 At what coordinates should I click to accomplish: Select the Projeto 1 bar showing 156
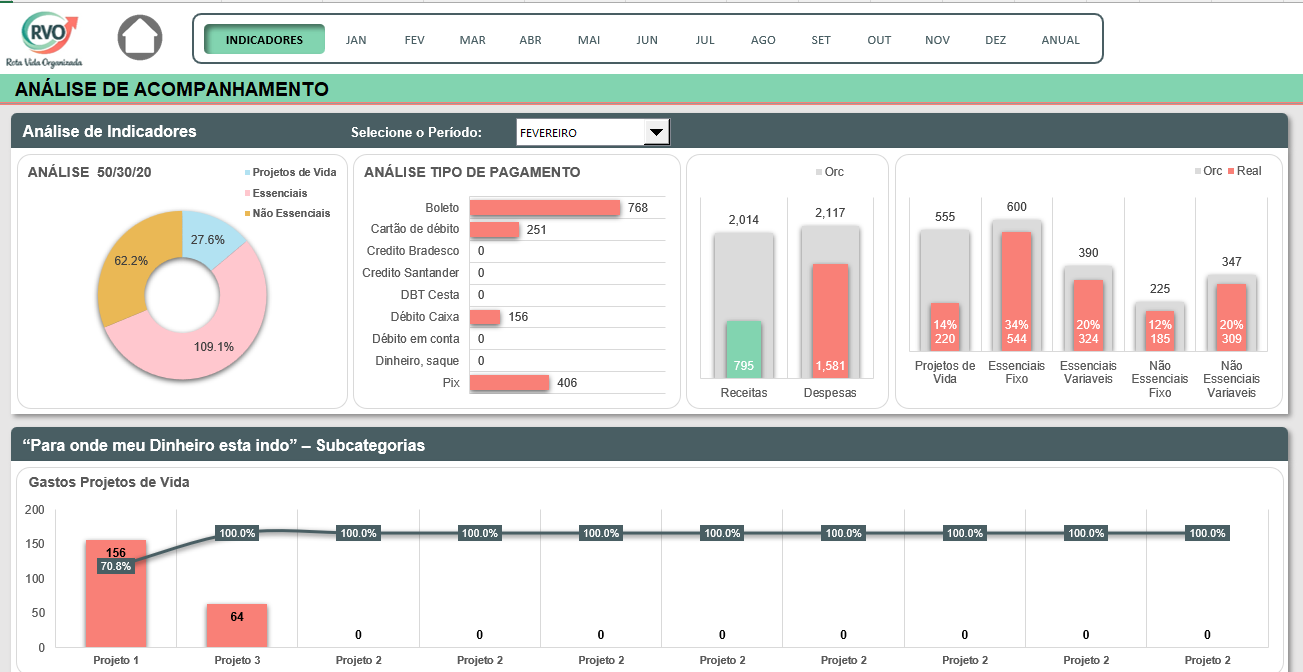pos(116,593)
